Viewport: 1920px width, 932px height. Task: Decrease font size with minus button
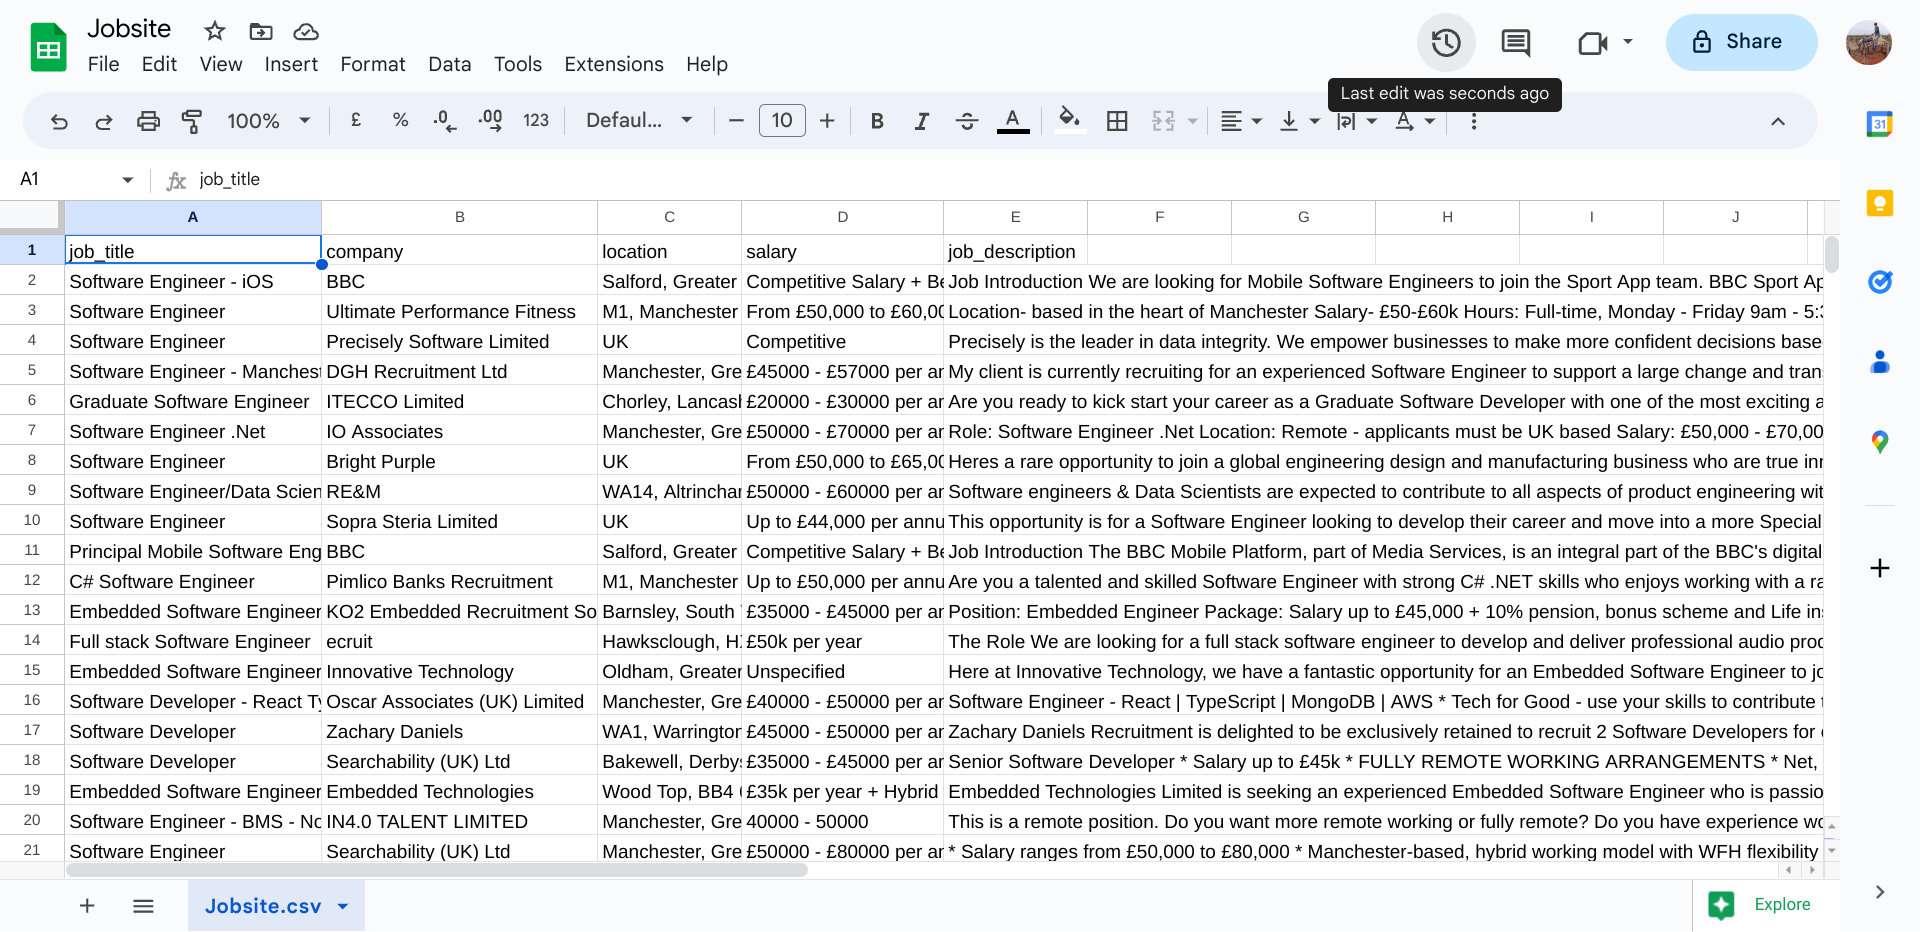(737, 121)
